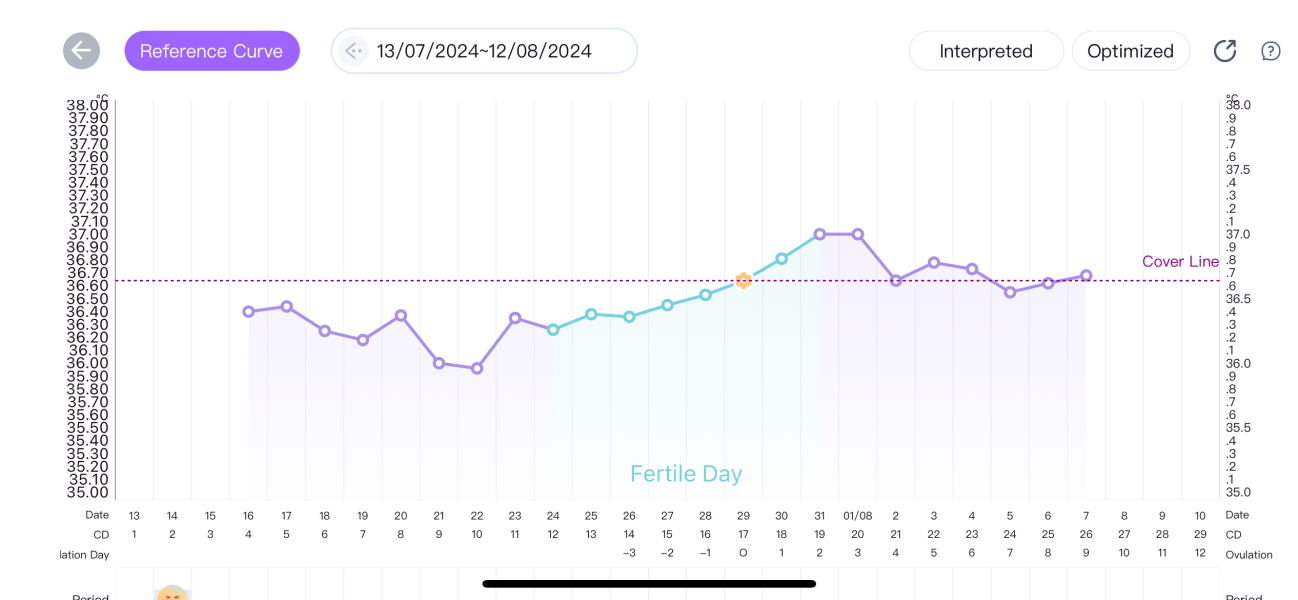1298x600 pixels.
Task: Expand the Fertile Day shaded region details
Action: [686, 473]
